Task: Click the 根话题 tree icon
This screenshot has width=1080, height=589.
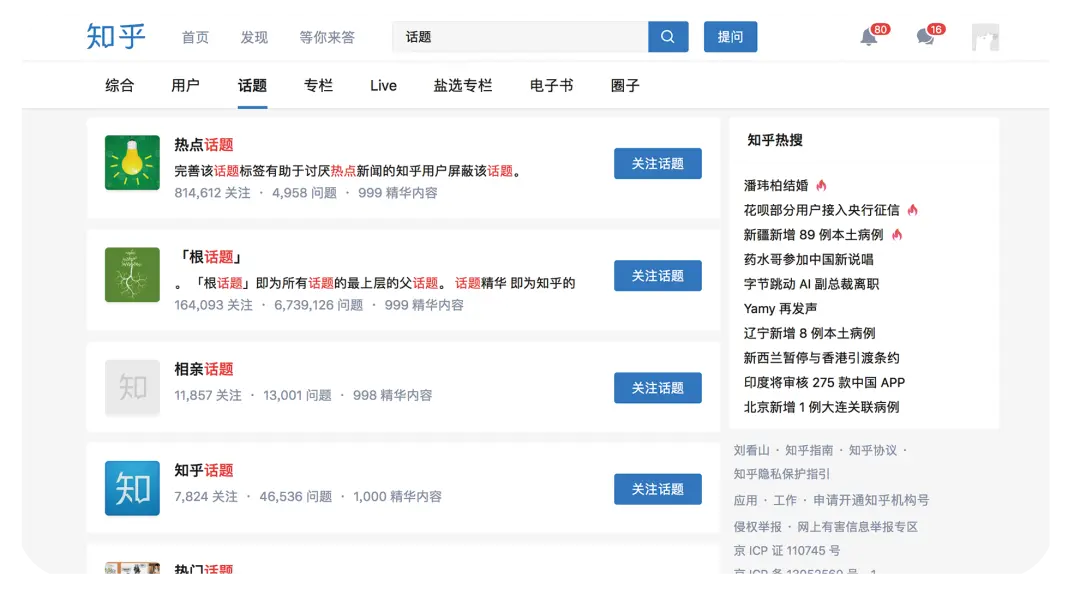Action: 132,275
